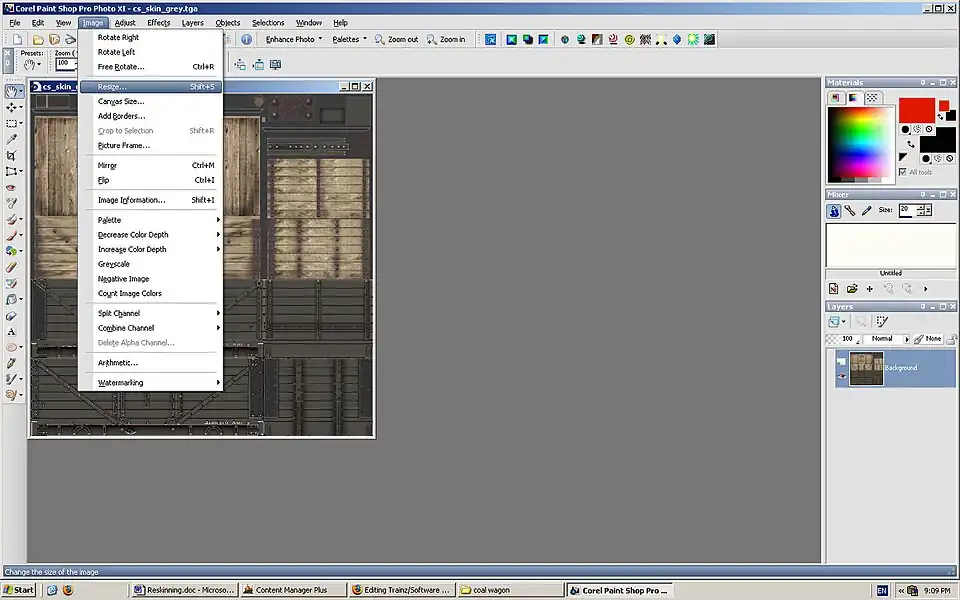This screenshot has height=600, width=960.
Task: Select the Text tool in the toolbox
Action: 12,331
